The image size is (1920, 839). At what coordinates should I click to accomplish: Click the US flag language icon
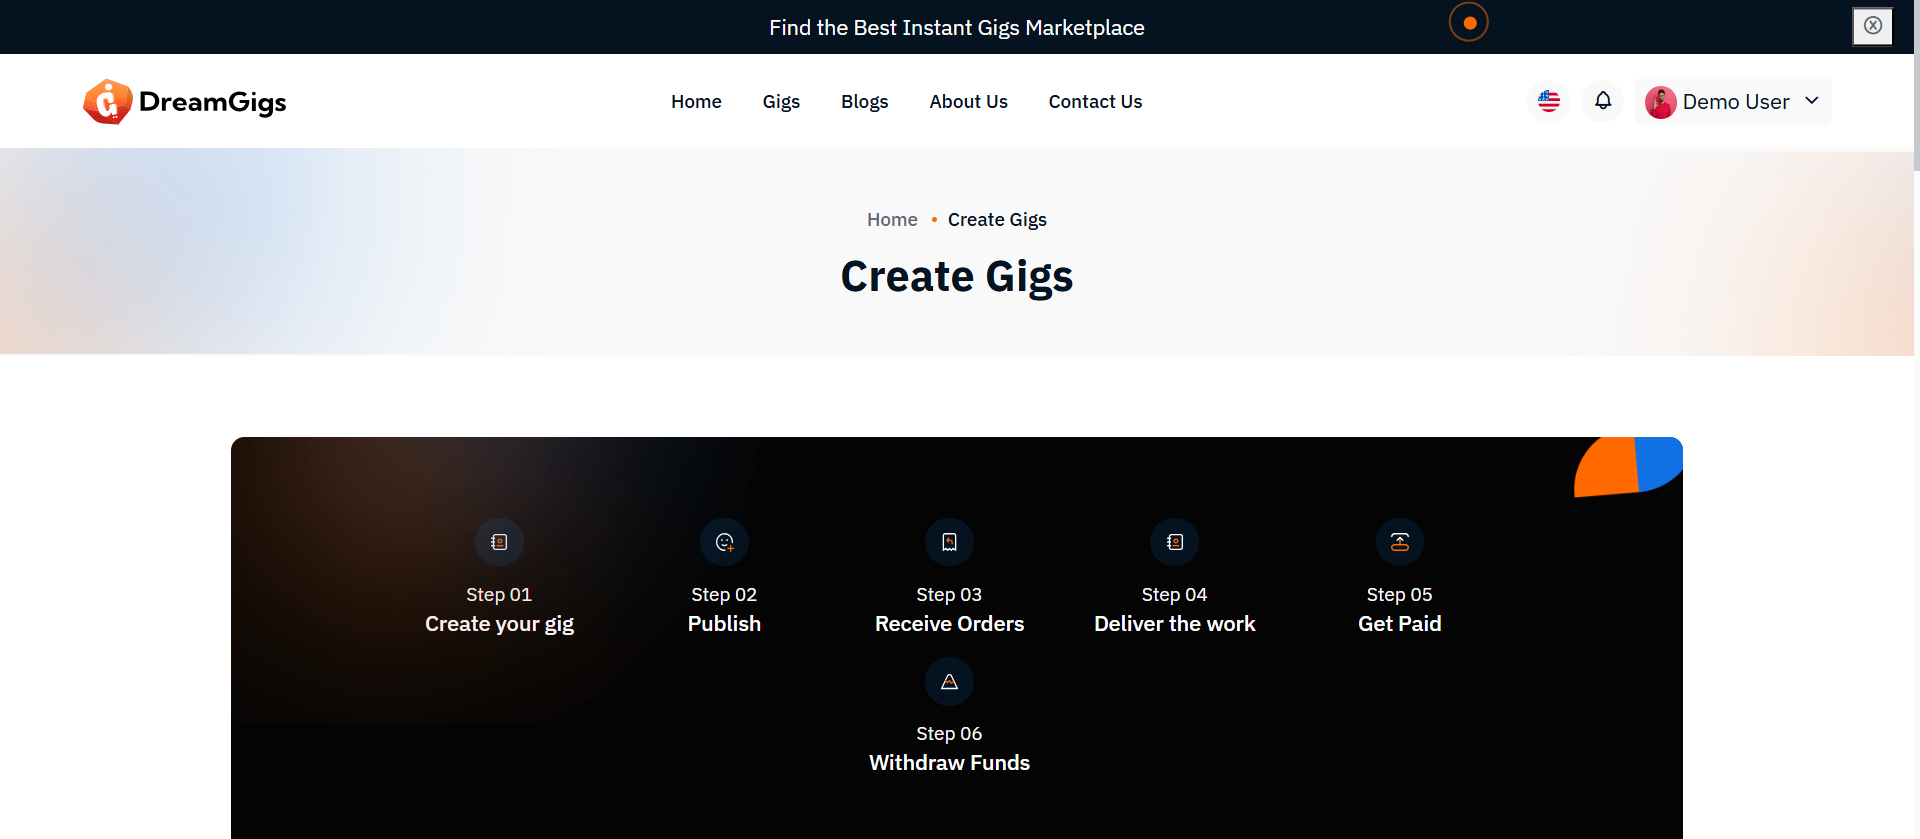pos(1549,101)
